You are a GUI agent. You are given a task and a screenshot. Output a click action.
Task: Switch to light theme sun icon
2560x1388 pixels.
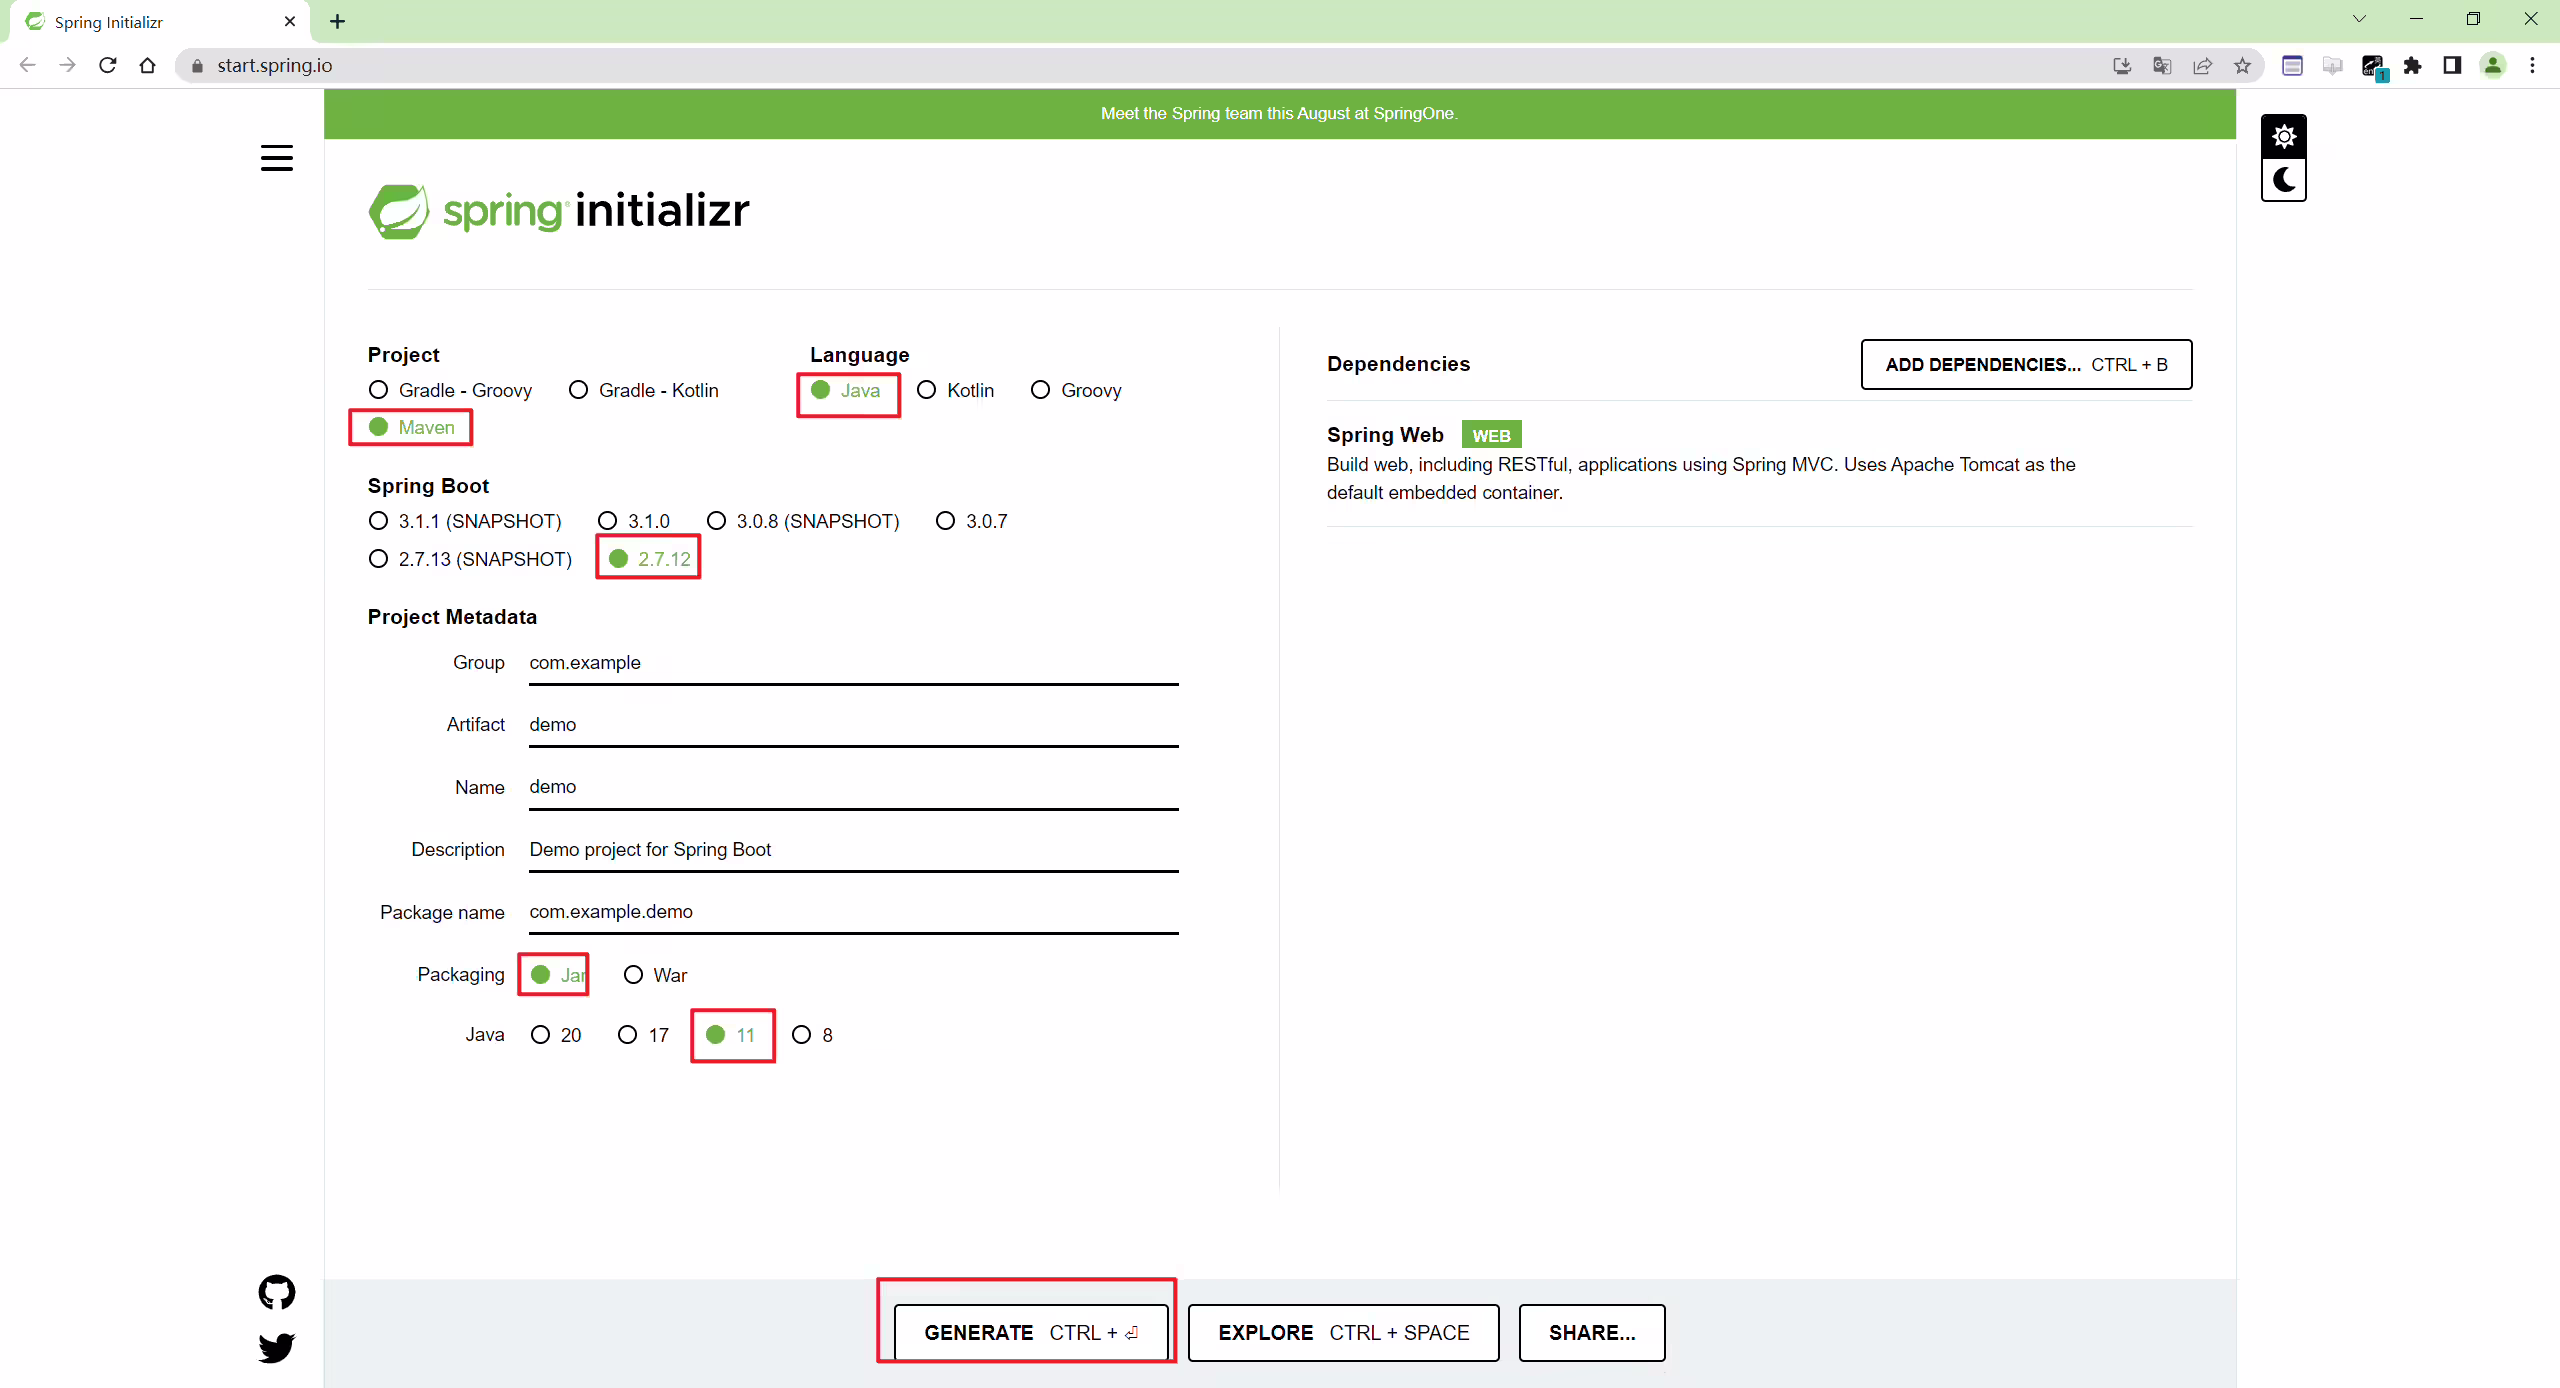click(2284, 137)
